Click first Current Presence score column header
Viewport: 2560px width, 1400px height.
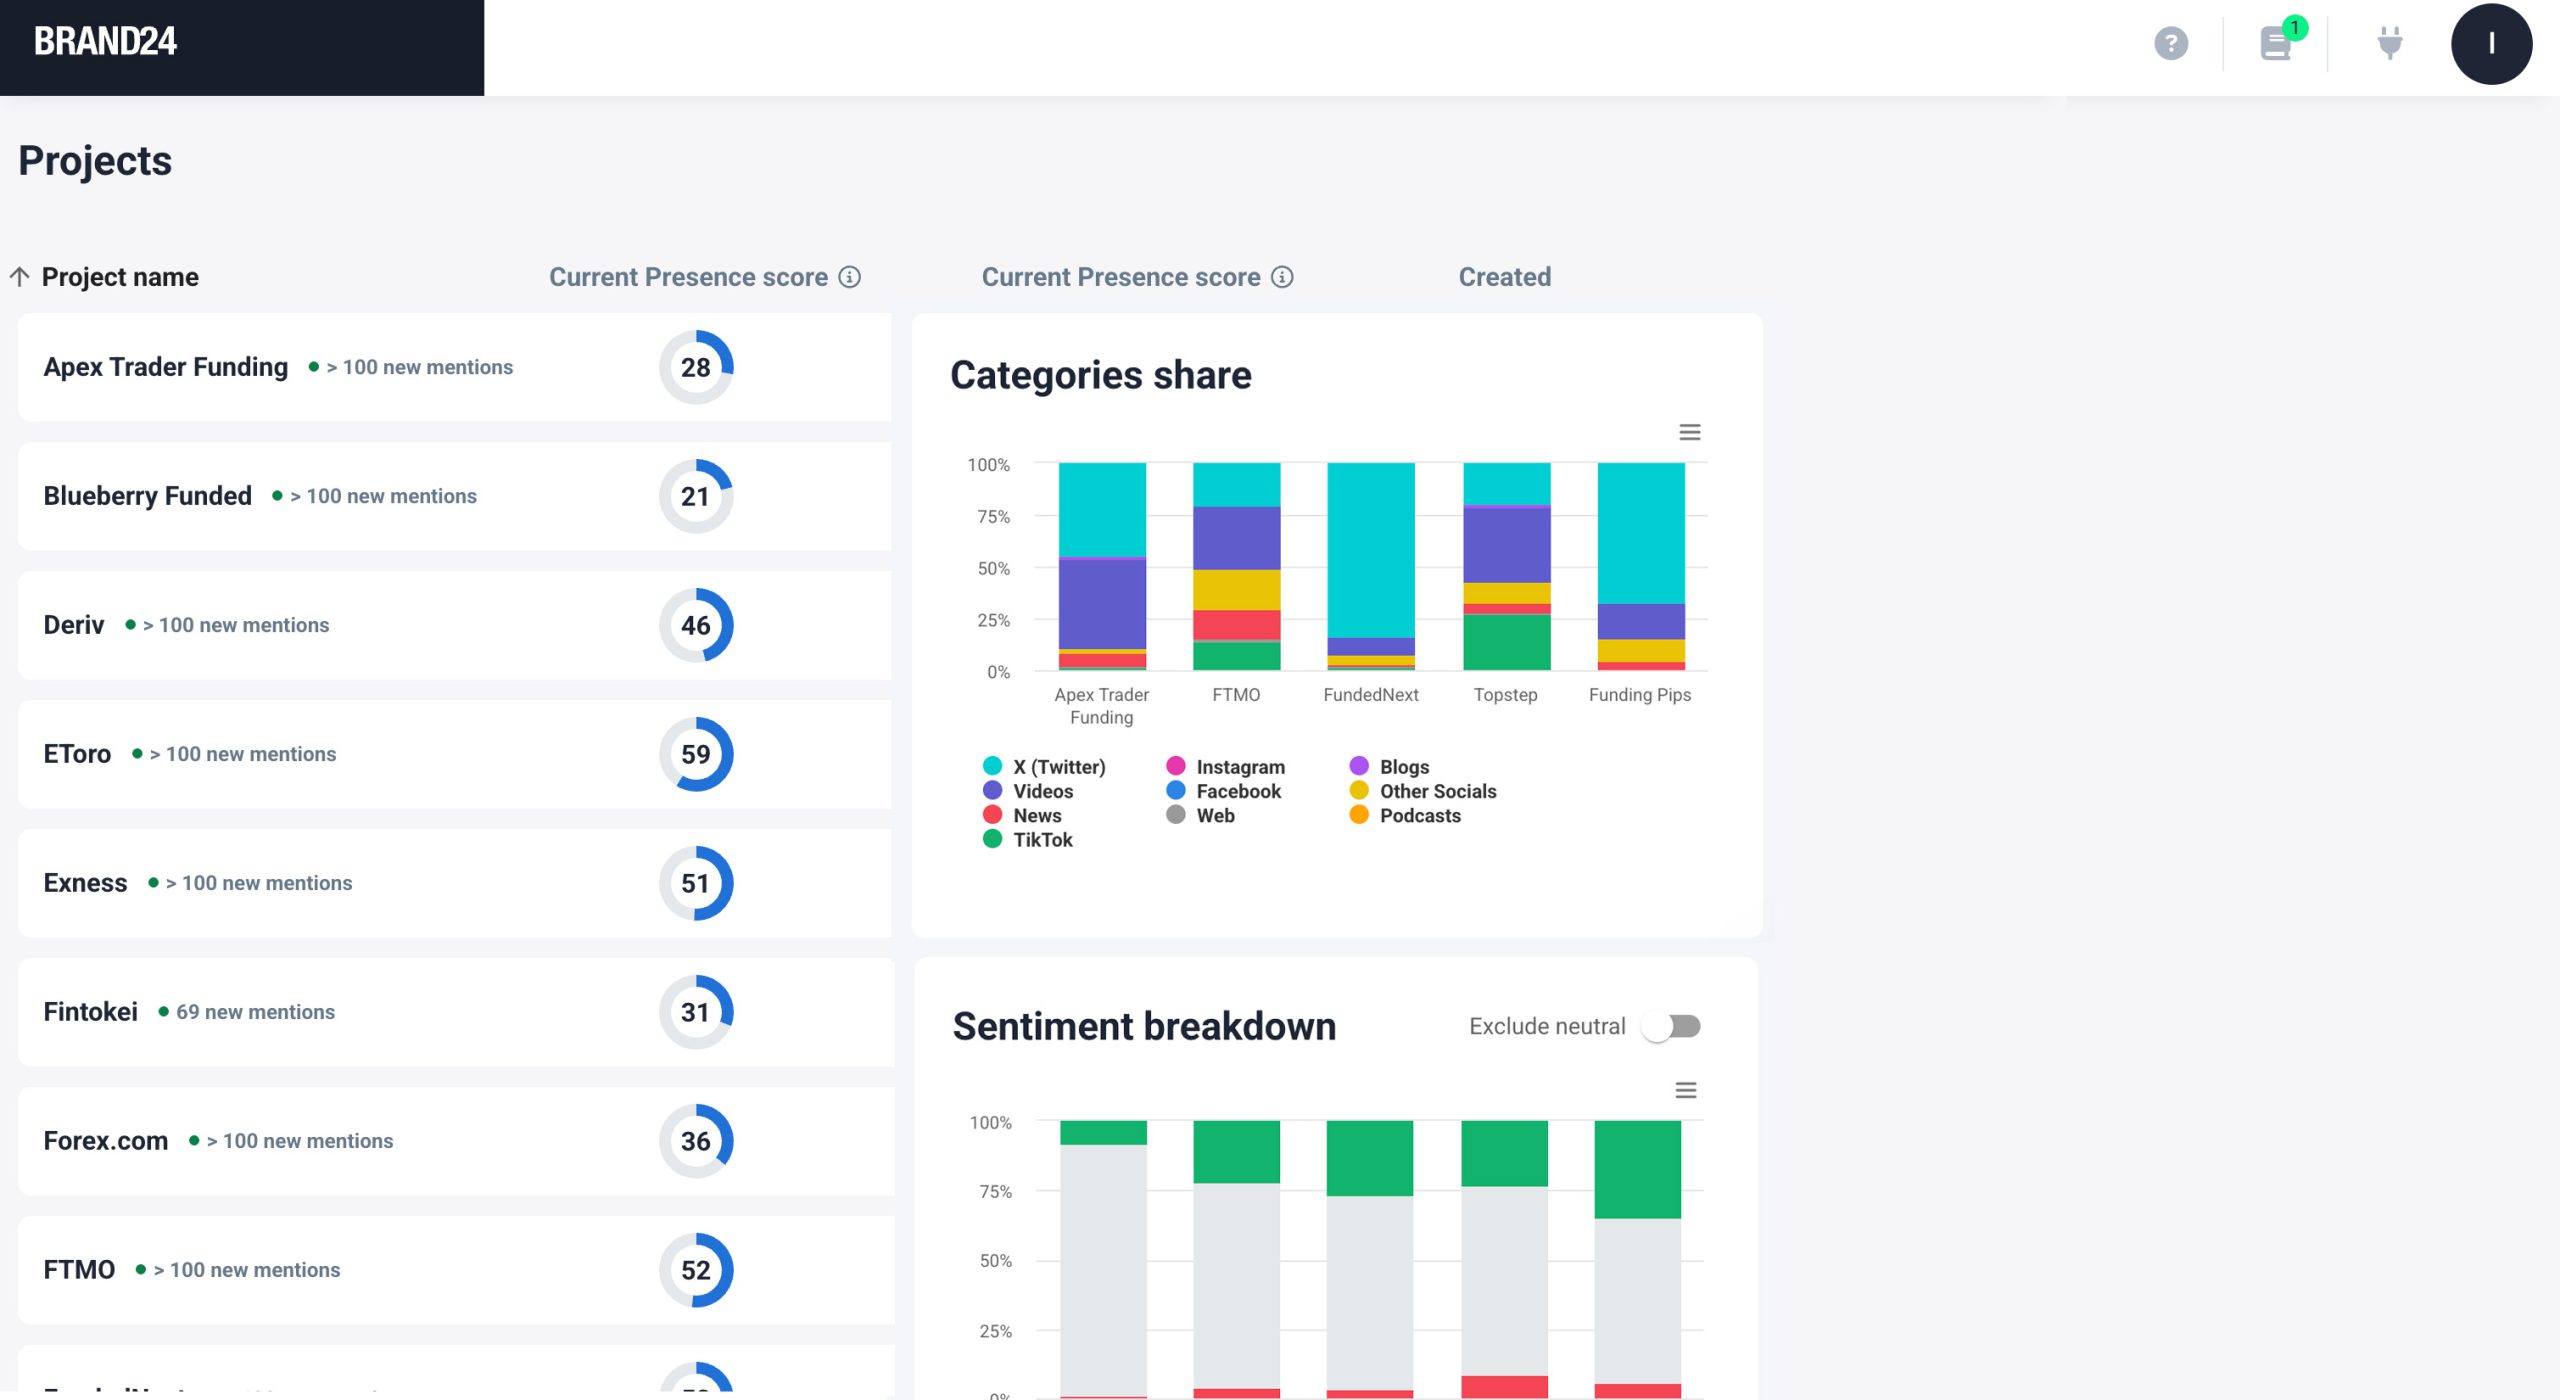[688, 277]
